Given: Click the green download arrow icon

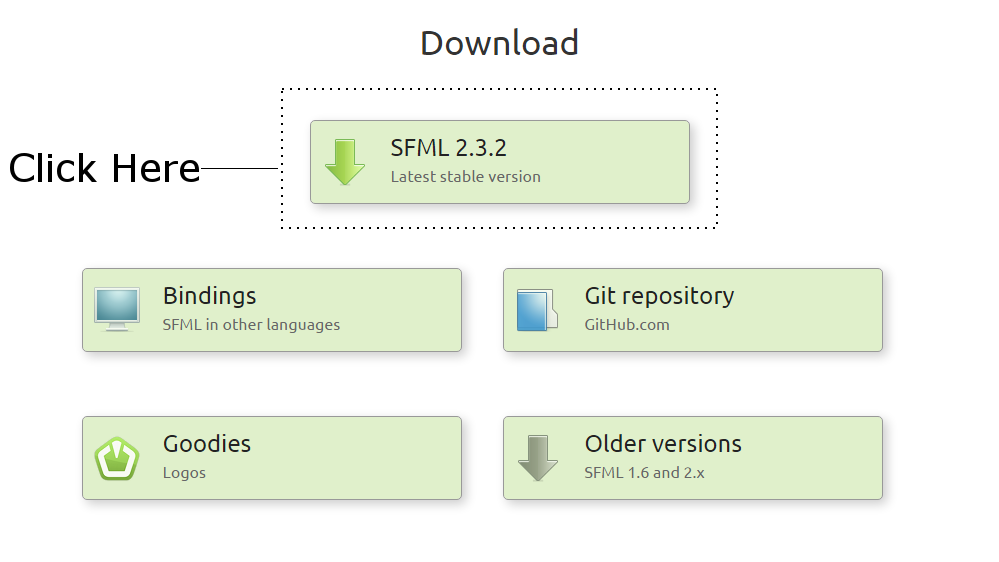Looking at the screenshot, I should pos(345,162).
